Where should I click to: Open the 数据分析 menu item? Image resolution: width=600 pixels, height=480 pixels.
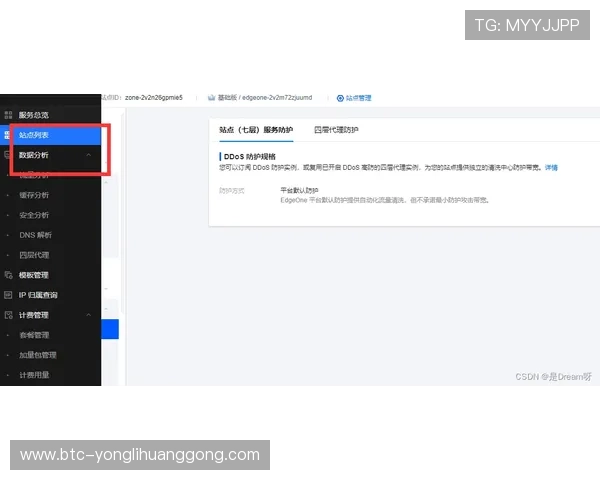pyautogui.click(x=34, y=155)
